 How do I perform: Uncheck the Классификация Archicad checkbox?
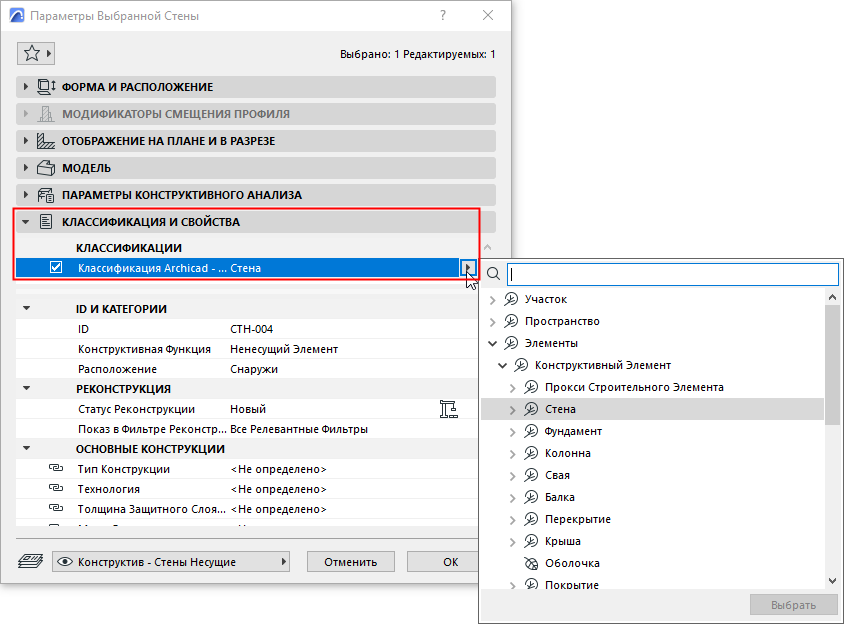point(56,267)
